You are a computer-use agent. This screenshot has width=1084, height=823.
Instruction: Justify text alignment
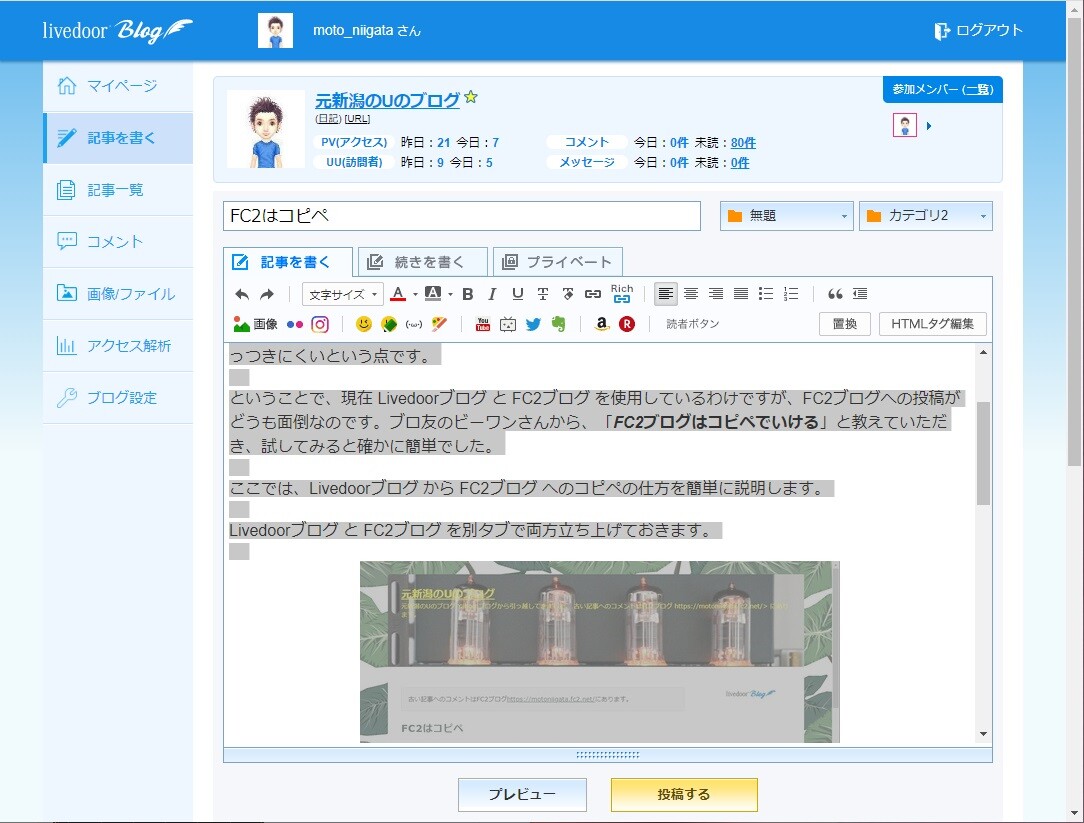(740, 294)
